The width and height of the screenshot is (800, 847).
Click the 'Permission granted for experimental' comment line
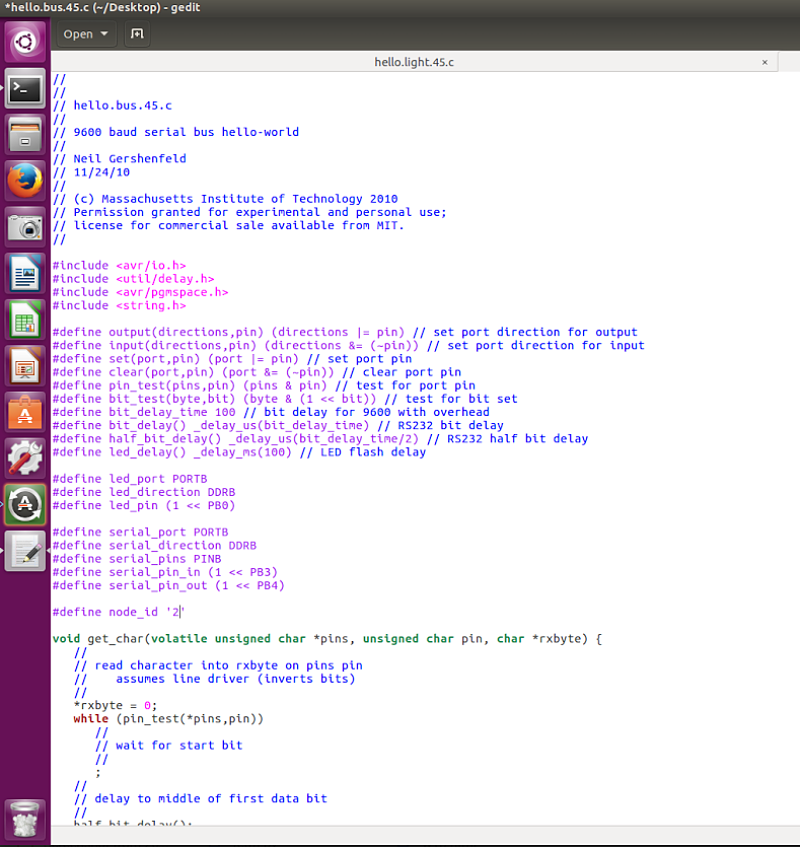point(250,212)
